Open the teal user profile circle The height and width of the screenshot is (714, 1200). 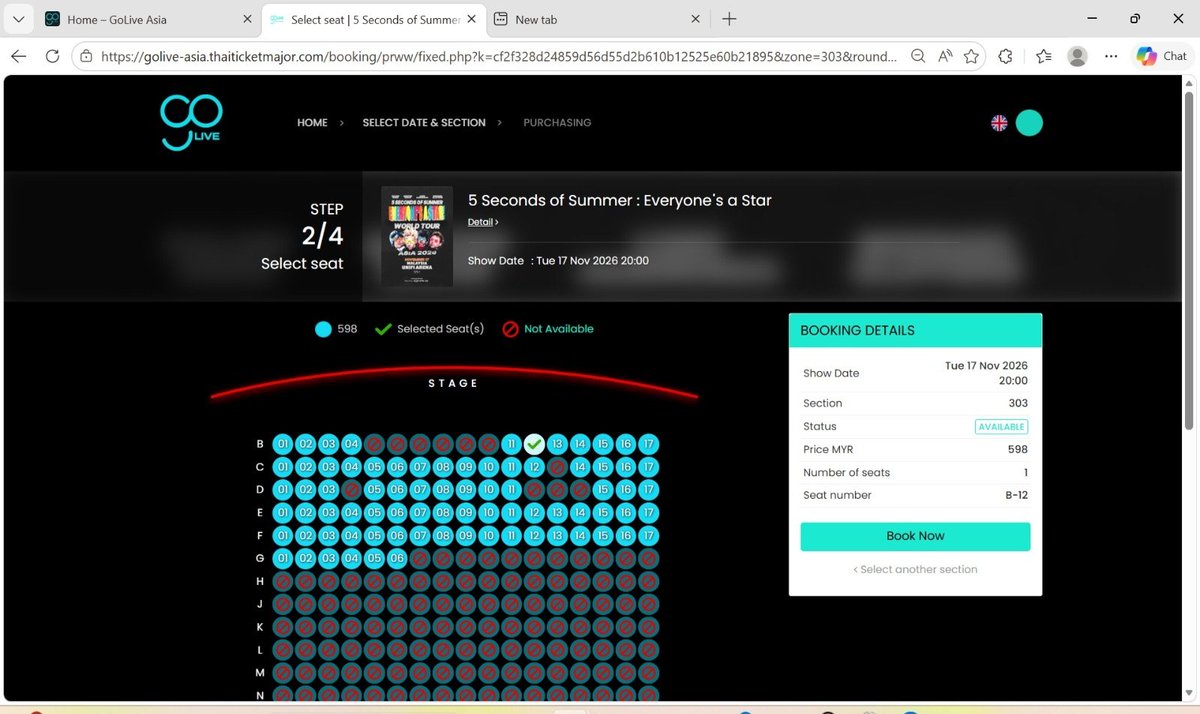pyautogui.click(x=1029, y=123)
